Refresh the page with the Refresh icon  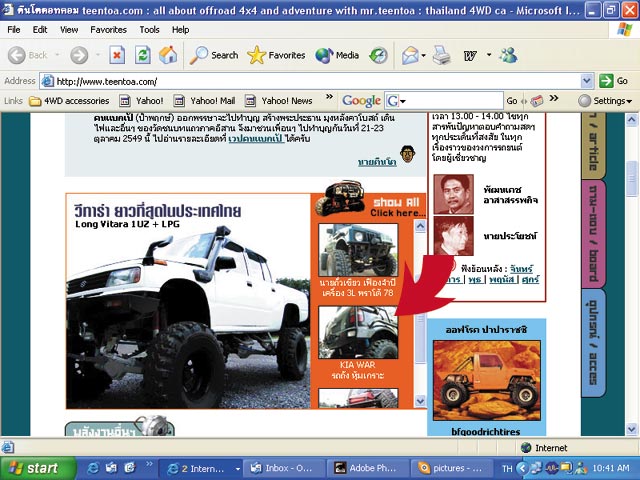coord(142,55)
